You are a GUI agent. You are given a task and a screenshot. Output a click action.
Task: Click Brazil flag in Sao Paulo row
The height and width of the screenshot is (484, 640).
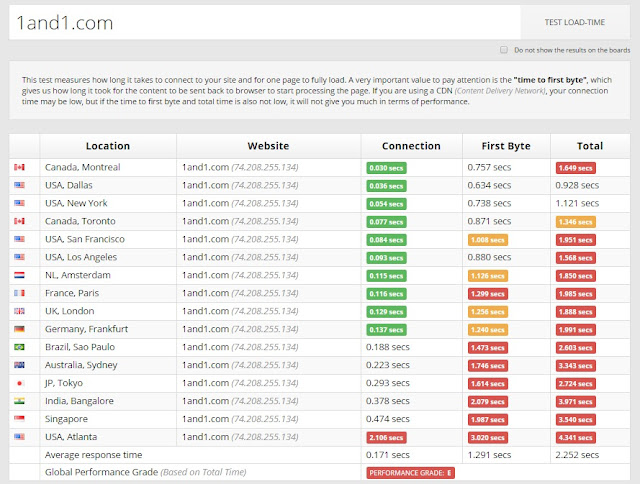tap(19, 347)
